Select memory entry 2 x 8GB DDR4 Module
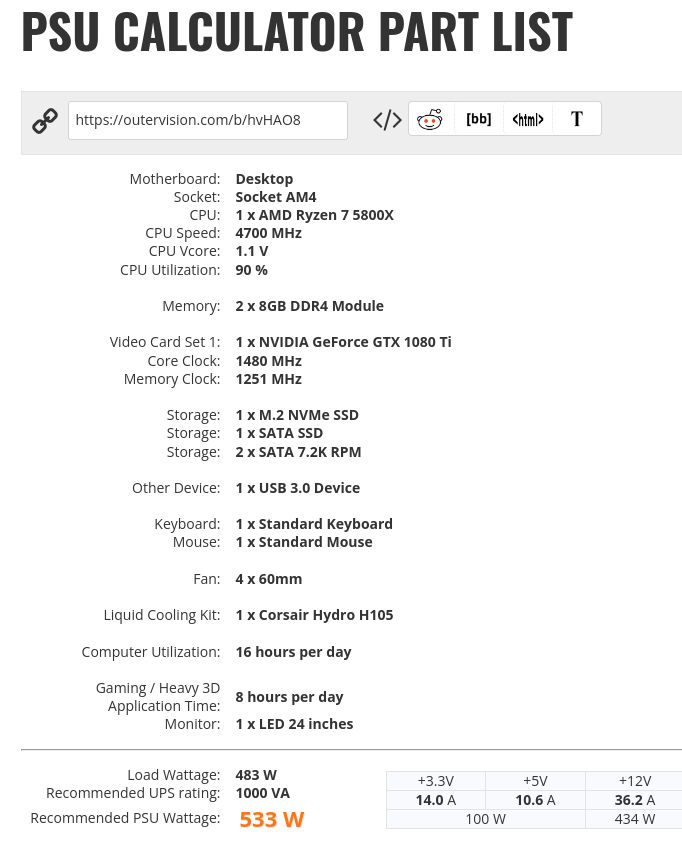 (x=310, y=306)
